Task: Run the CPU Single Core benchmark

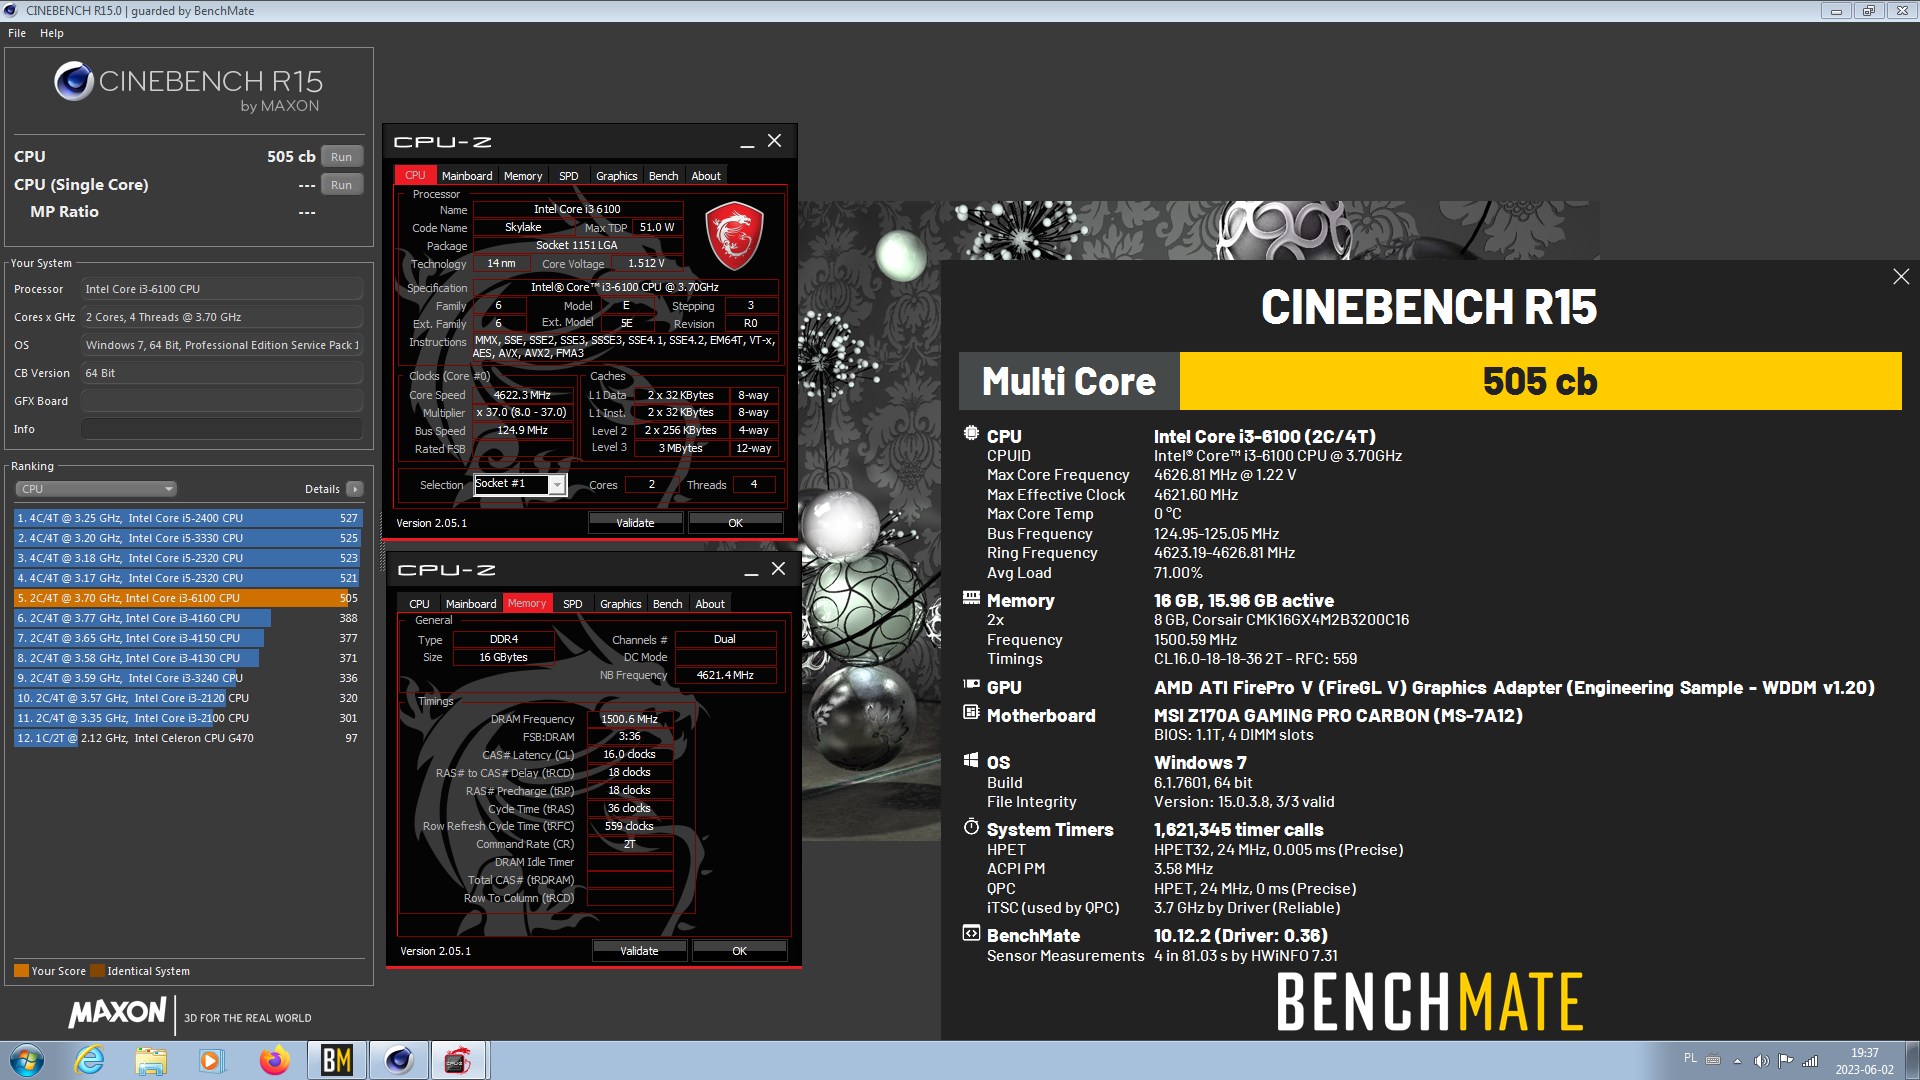Action: pos(342,185)
